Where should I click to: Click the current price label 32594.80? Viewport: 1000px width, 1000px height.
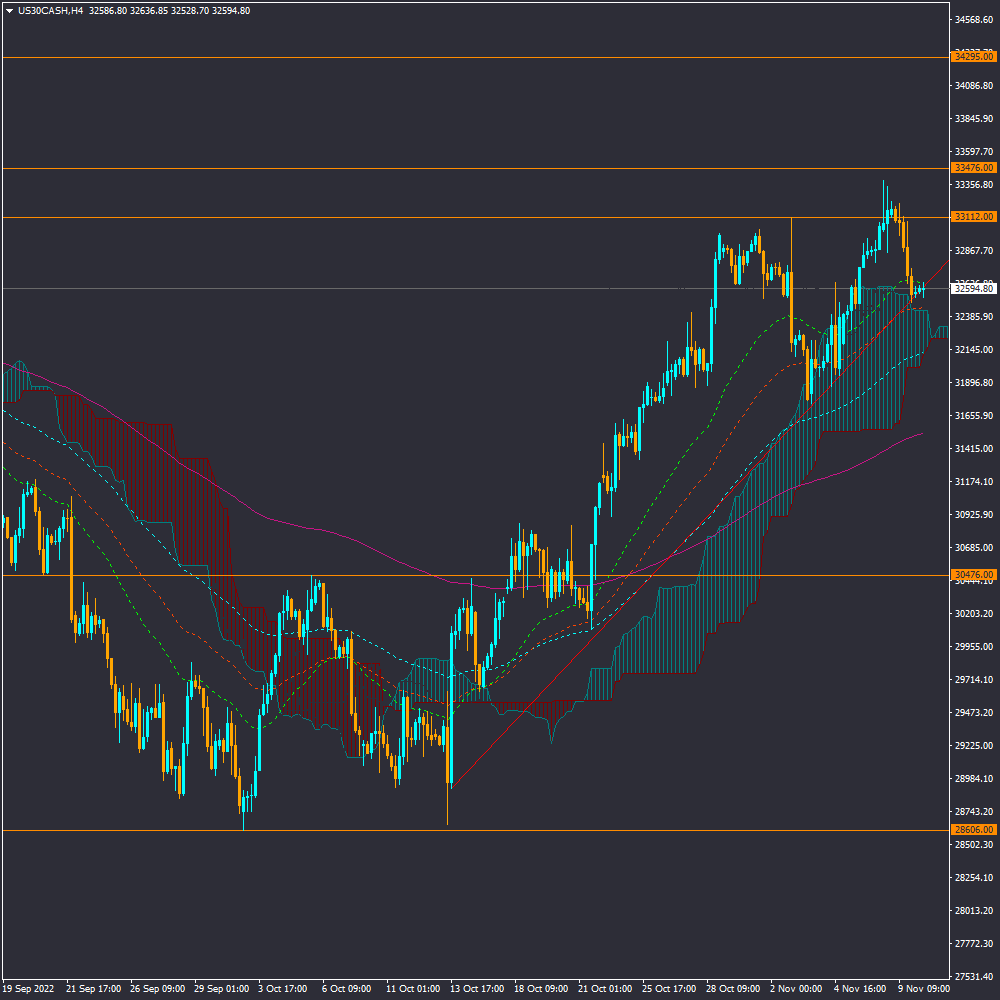coord(974,289)
